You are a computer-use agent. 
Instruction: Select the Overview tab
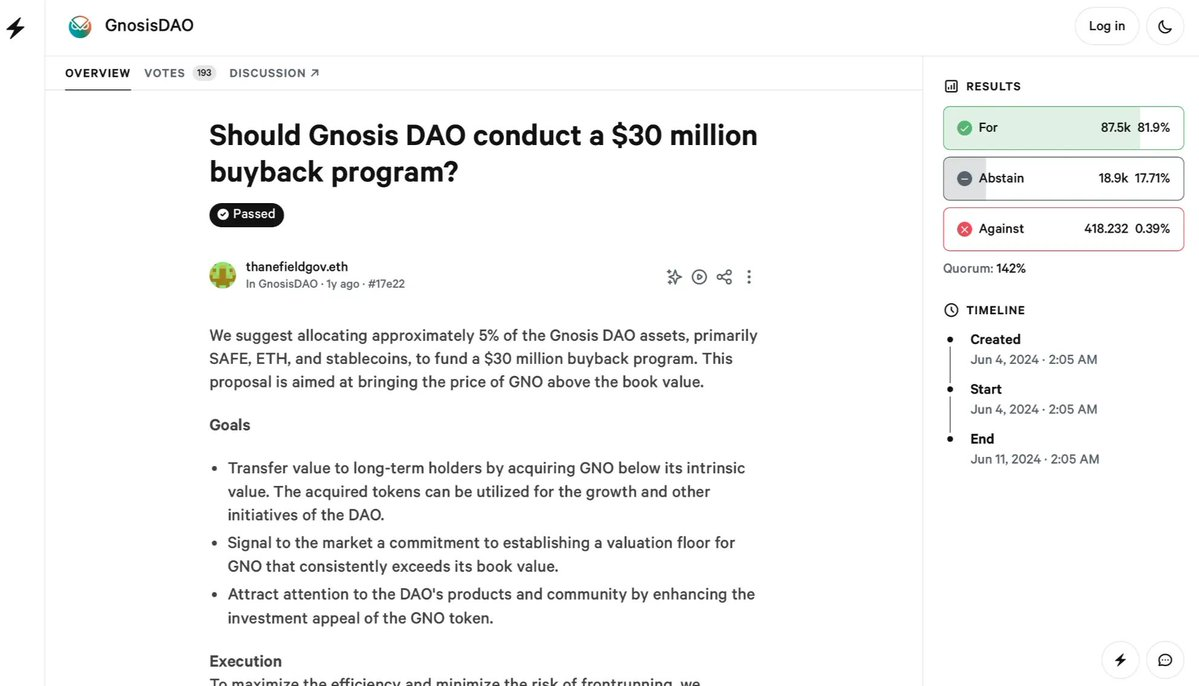(98, 73)
